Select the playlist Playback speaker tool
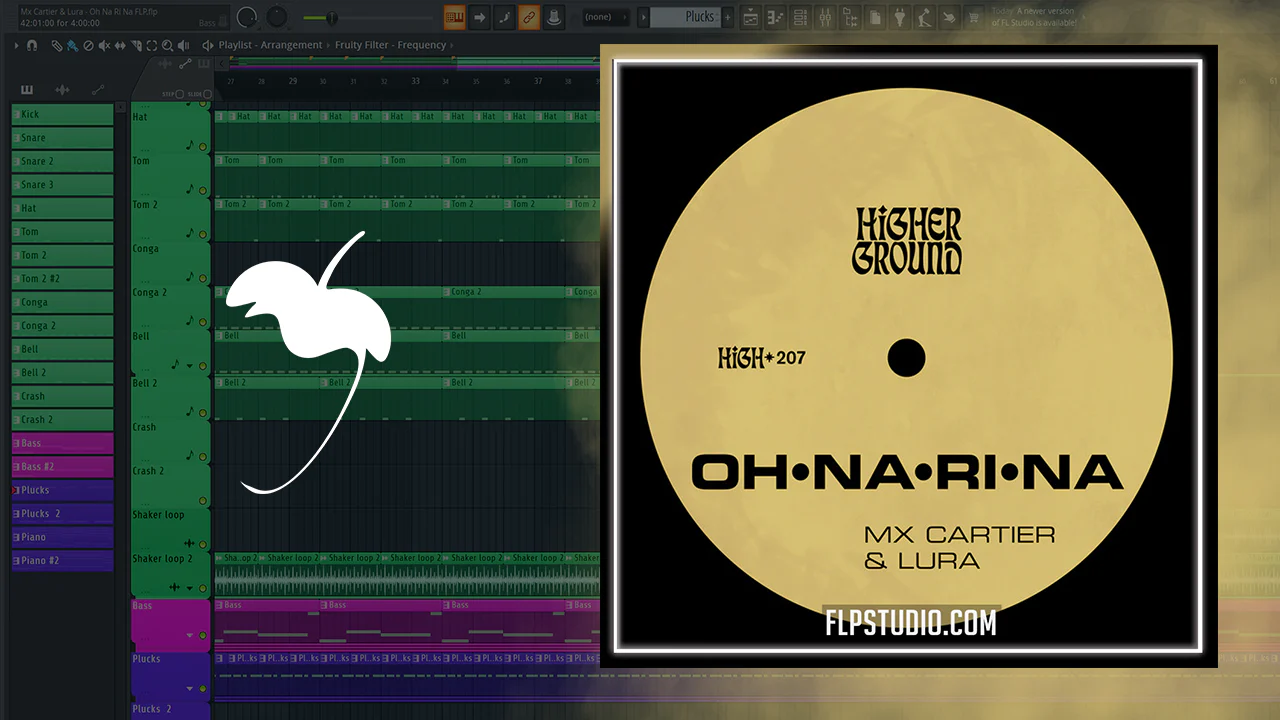This screenshot has height=720, width=1280. pos(185,45)
